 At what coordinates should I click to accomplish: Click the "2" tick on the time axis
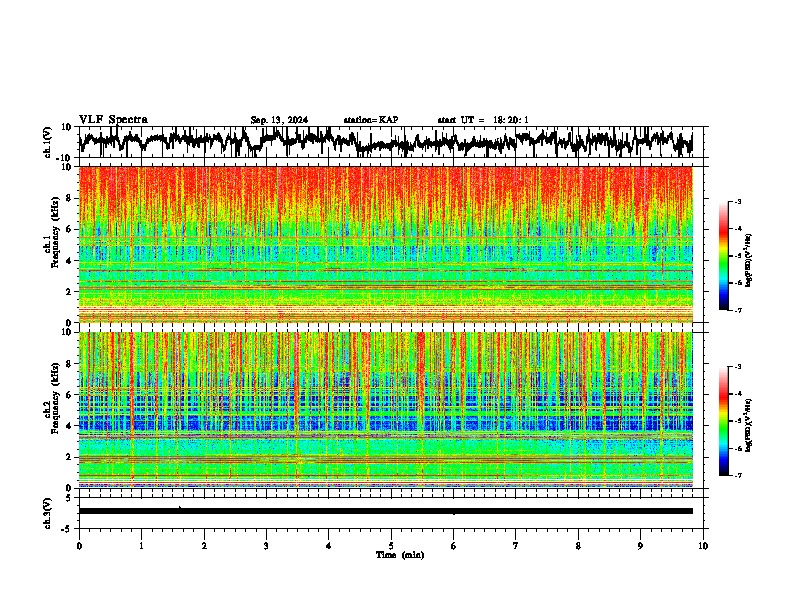click(x=204, y=546)
